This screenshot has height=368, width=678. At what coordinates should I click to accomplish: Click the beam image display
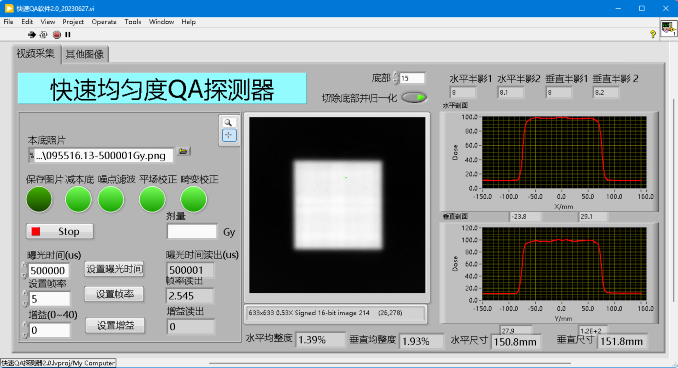tap(337, 205)
